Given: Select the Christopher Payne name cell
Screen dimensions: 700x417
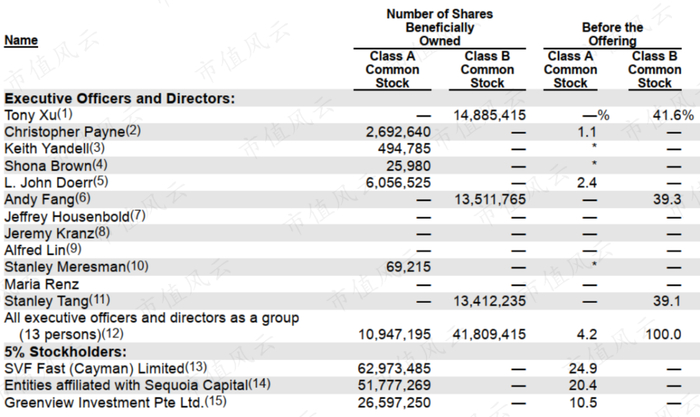Looking at the screenshot, I should point(72,132).
